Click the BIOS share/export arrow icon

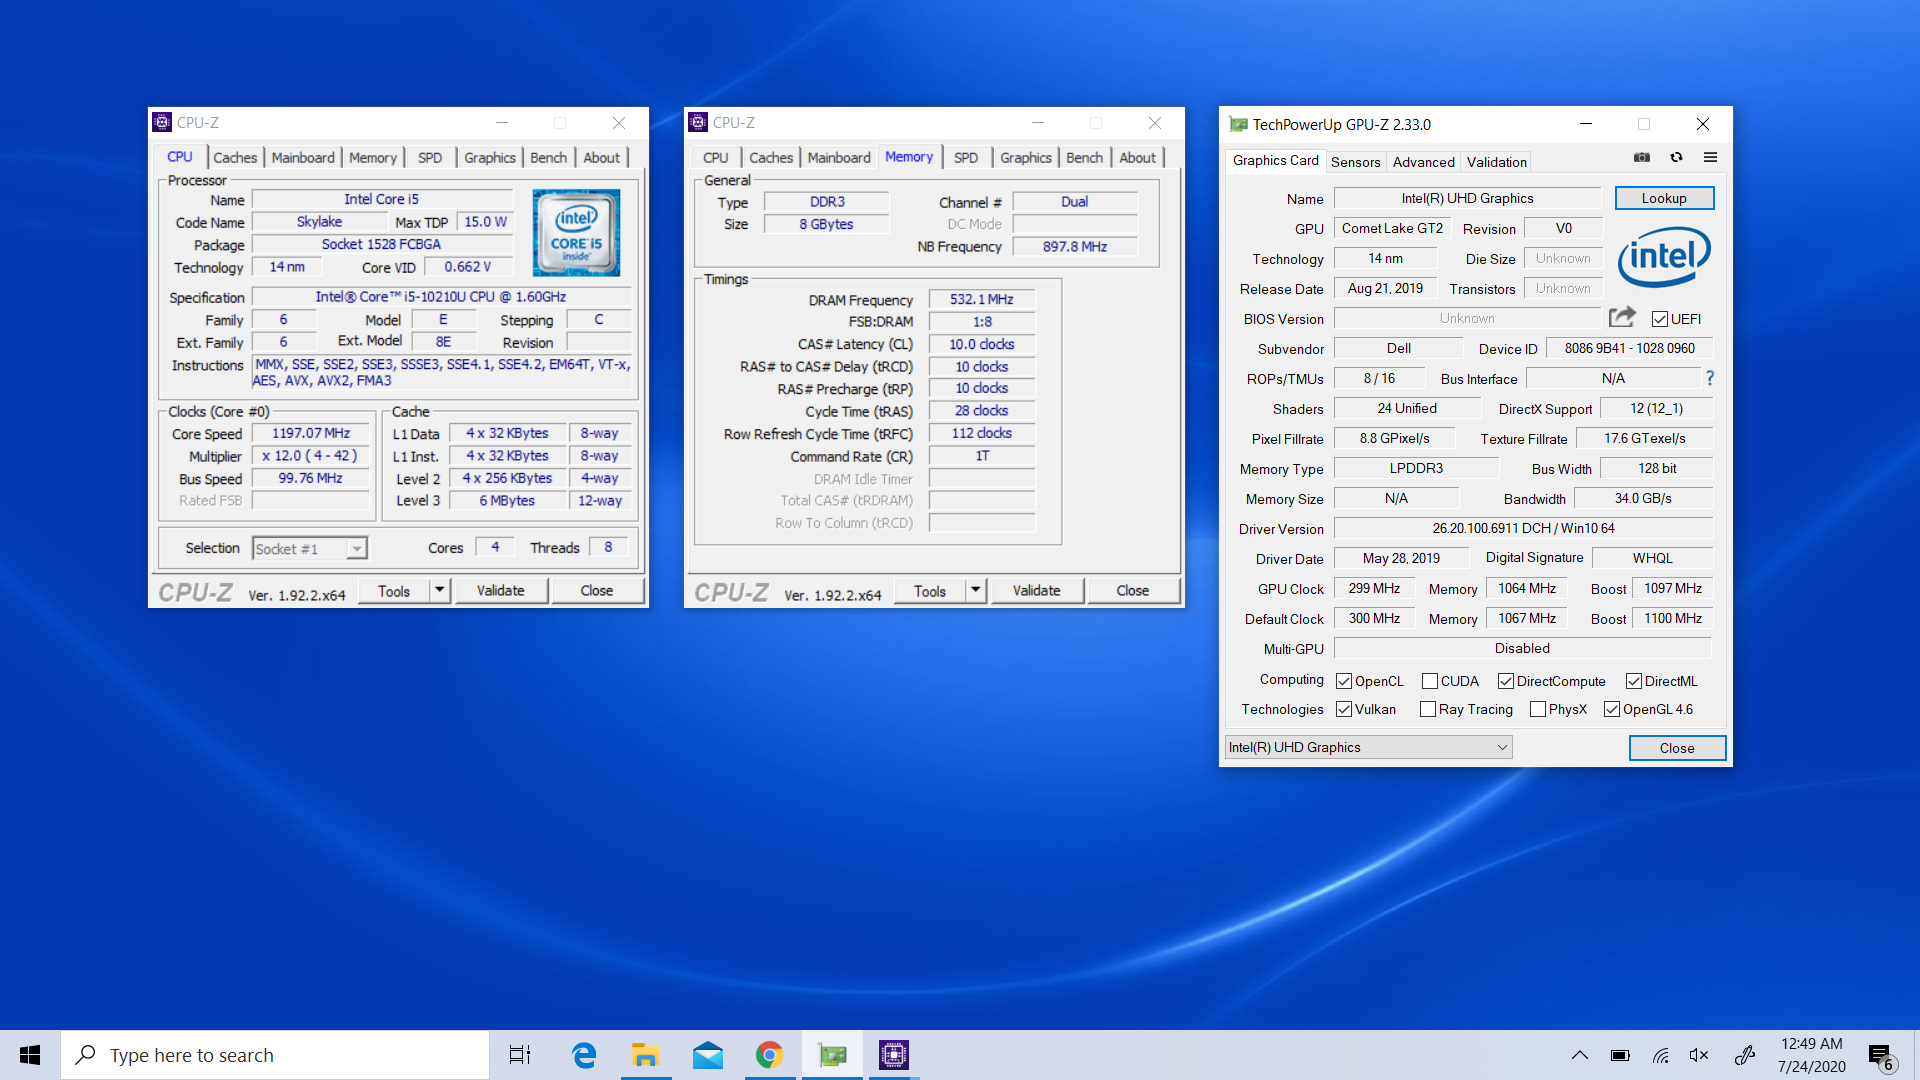point(1622,318)
